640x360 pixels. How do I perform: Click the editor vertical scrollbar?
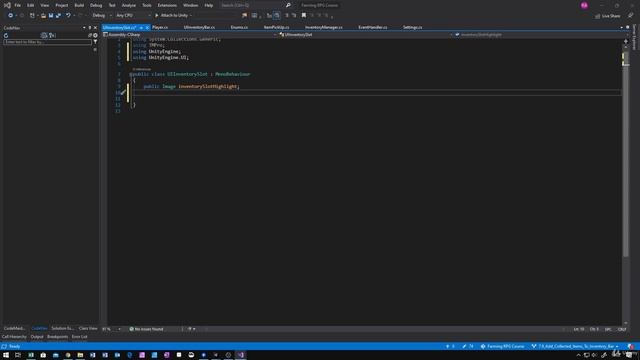[626, 155]
